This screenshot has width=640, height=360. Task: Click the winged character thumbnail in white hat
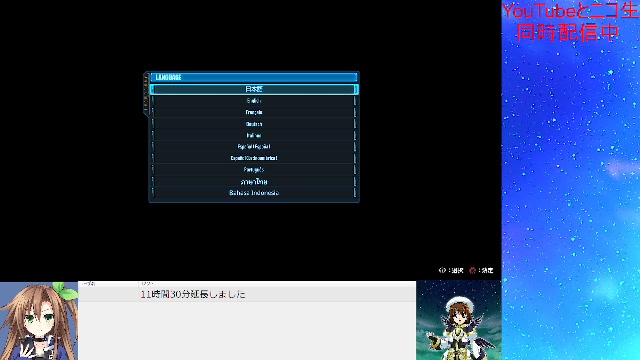tap(458, 320)
